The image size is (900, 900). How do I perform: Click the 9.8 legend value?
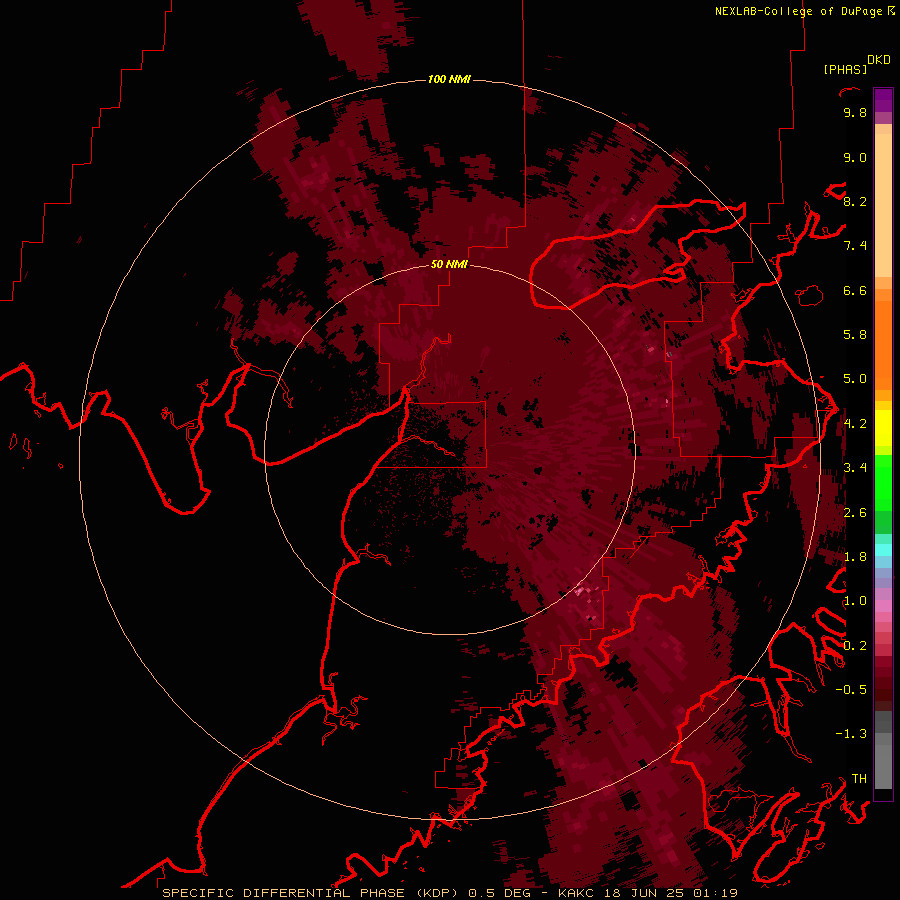click(855, 112)
